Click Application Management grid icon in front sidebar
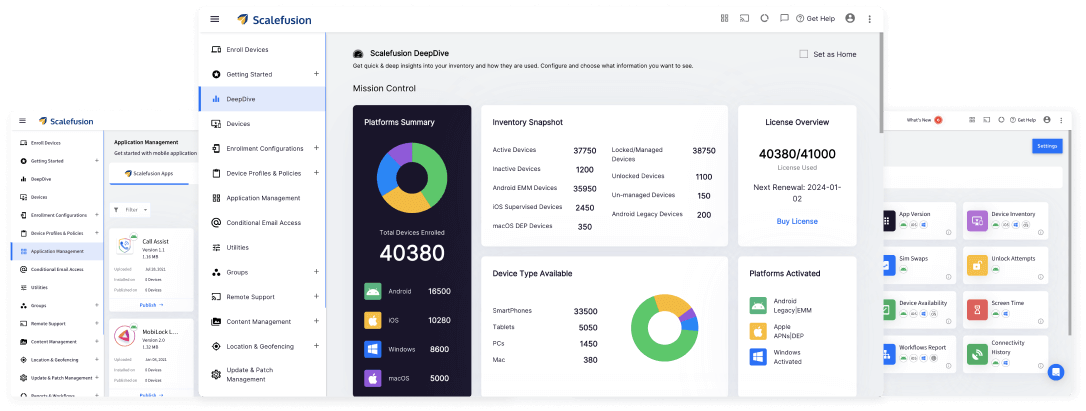 click(x=216, y=198)
